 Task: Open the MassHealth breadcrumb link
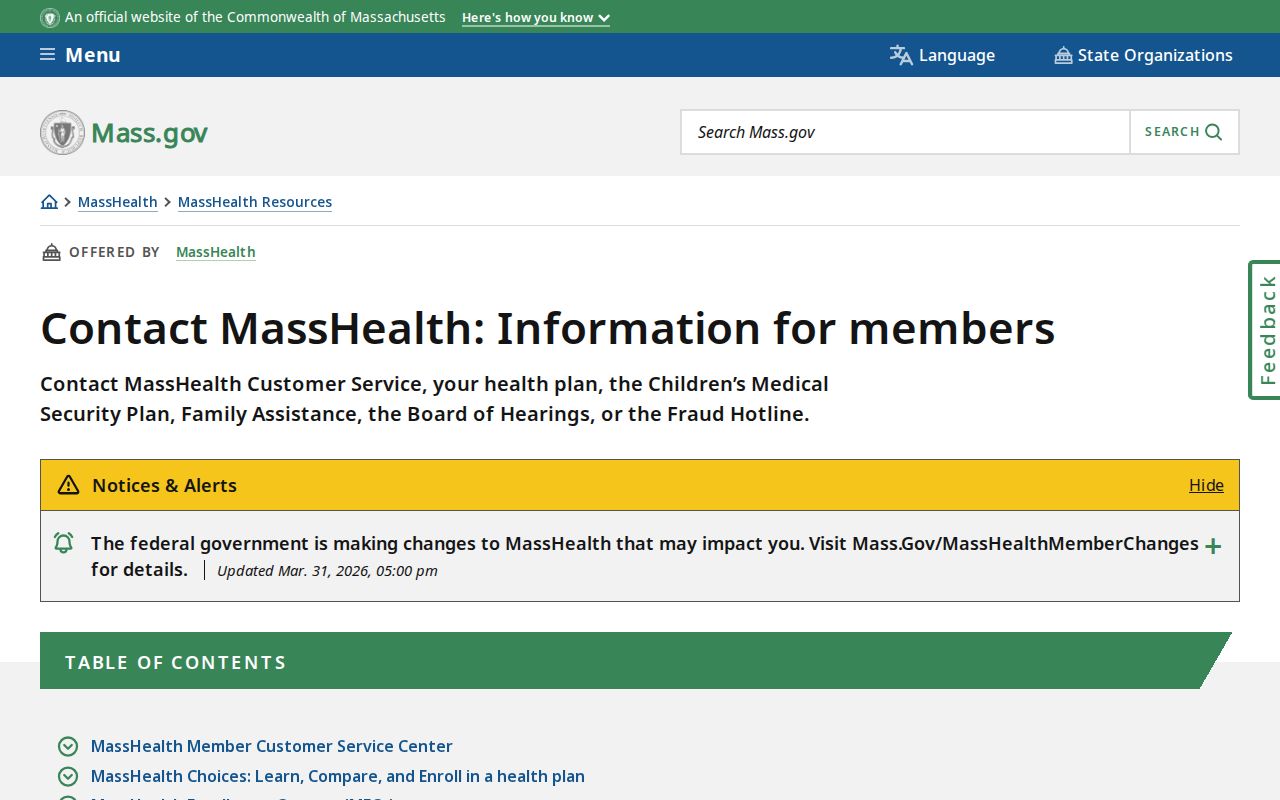(x=118, y=202)
